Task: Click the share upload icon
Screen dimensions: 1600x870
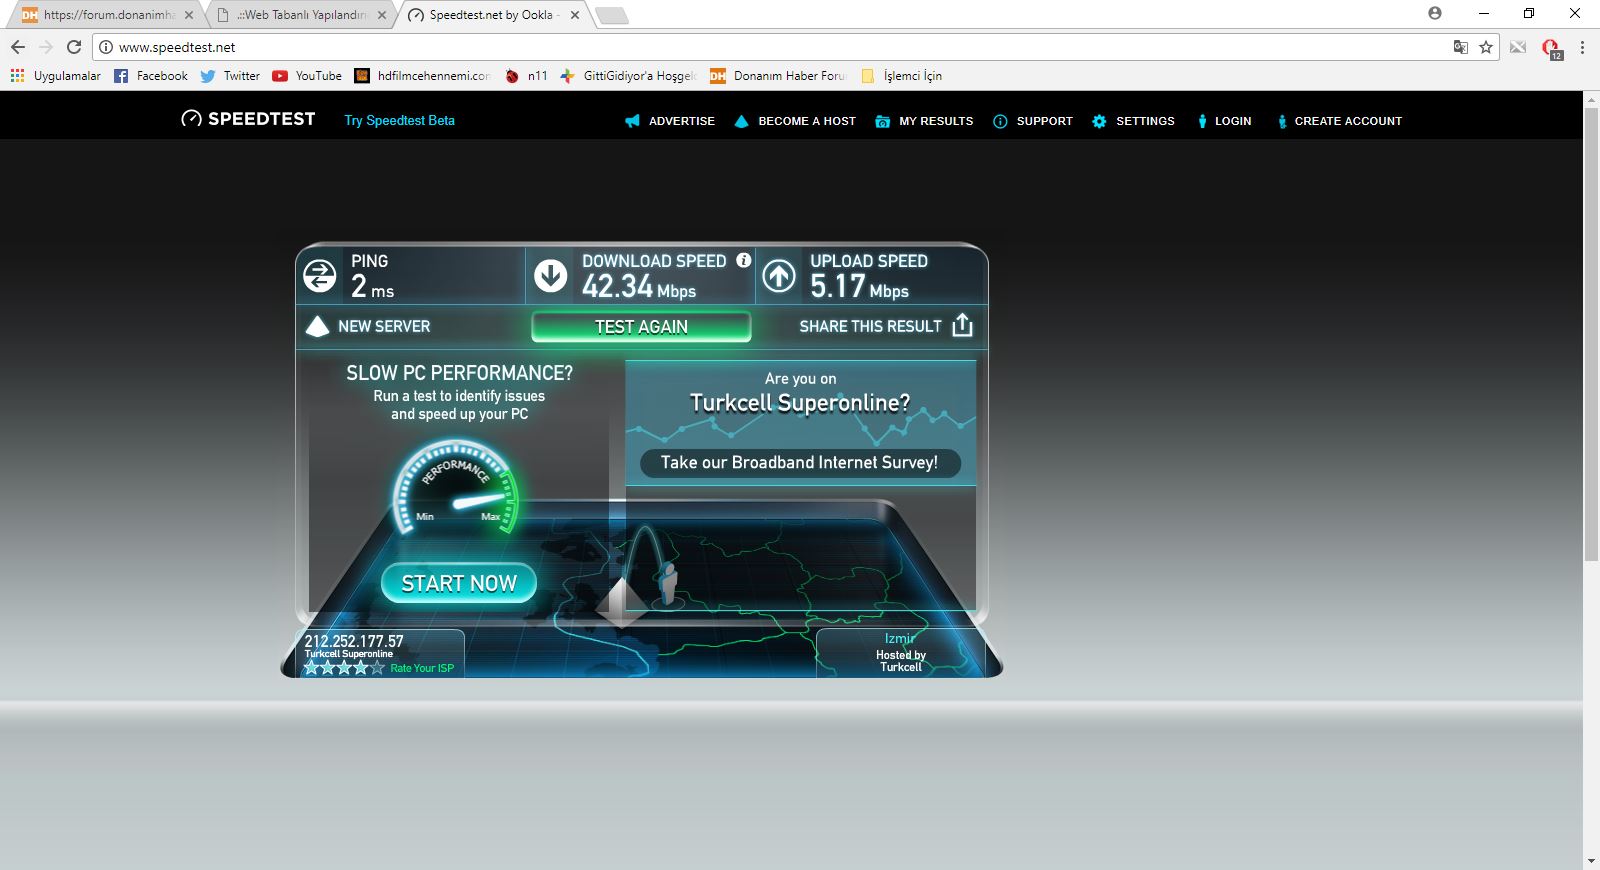Action: pyautogui.click(x=962, y=325)
